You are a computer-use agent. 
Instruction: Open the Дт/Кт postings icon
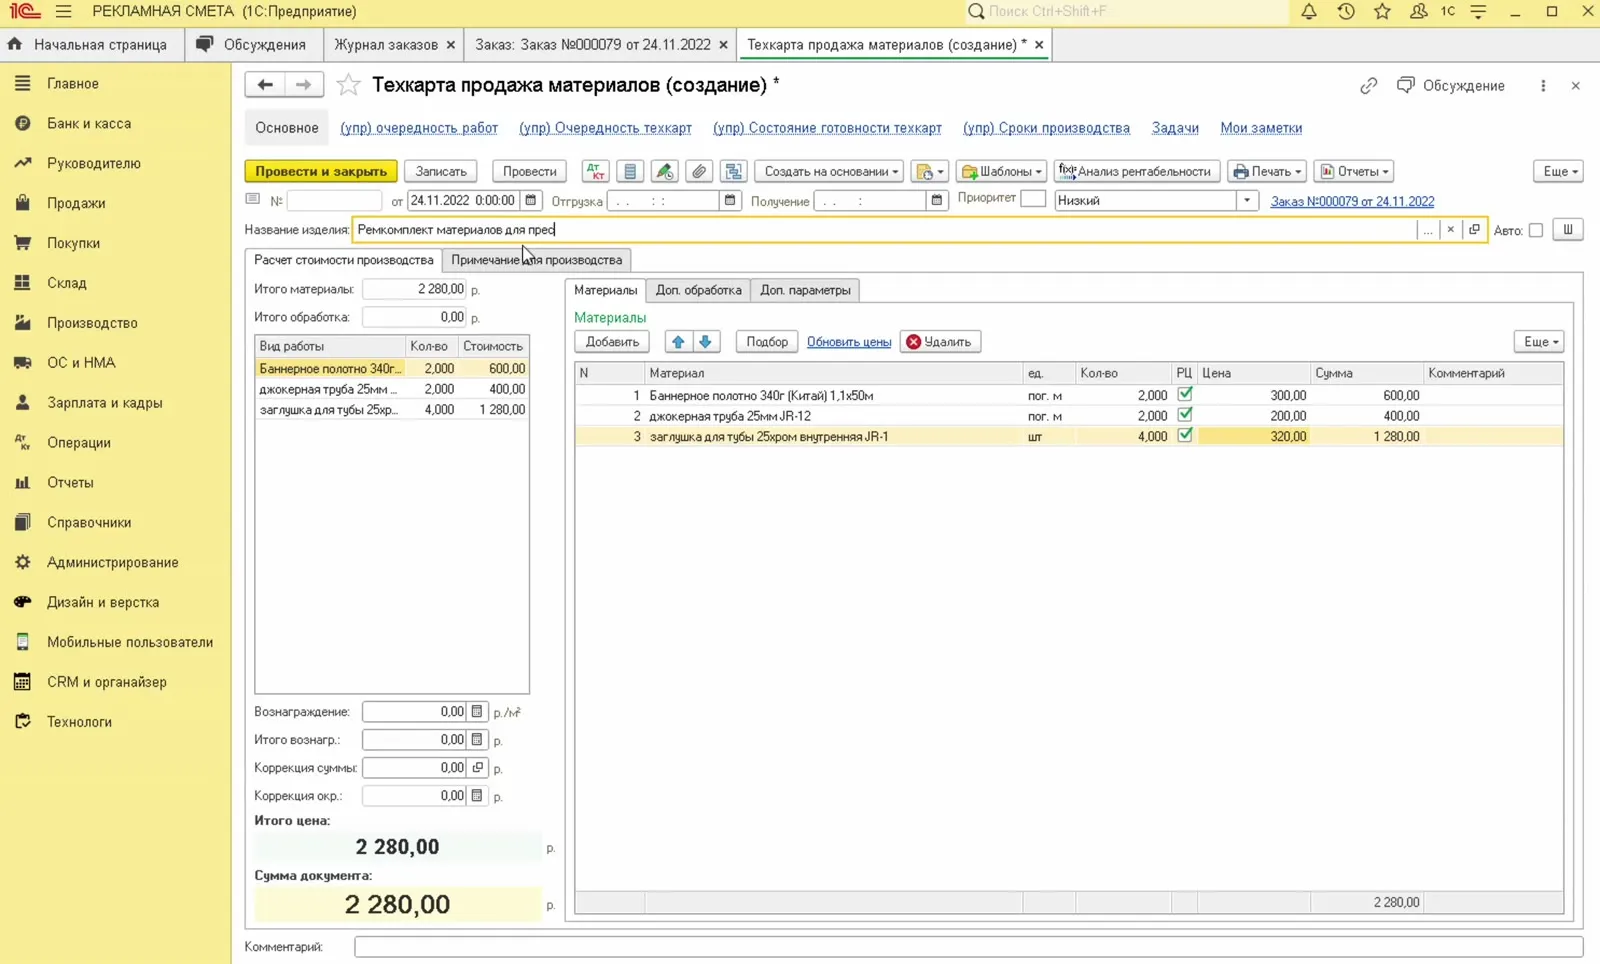[595, 171]
